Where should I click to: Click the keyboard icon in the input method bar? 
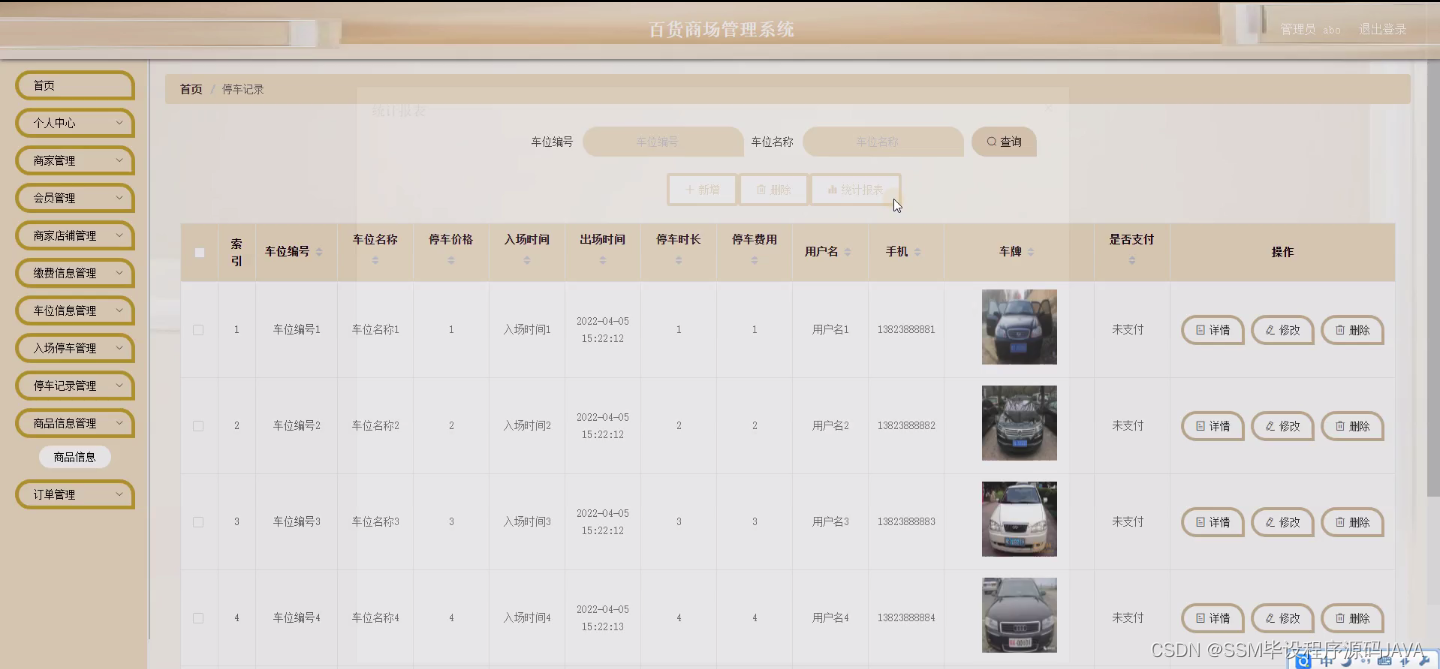(x=1384, y=662)
